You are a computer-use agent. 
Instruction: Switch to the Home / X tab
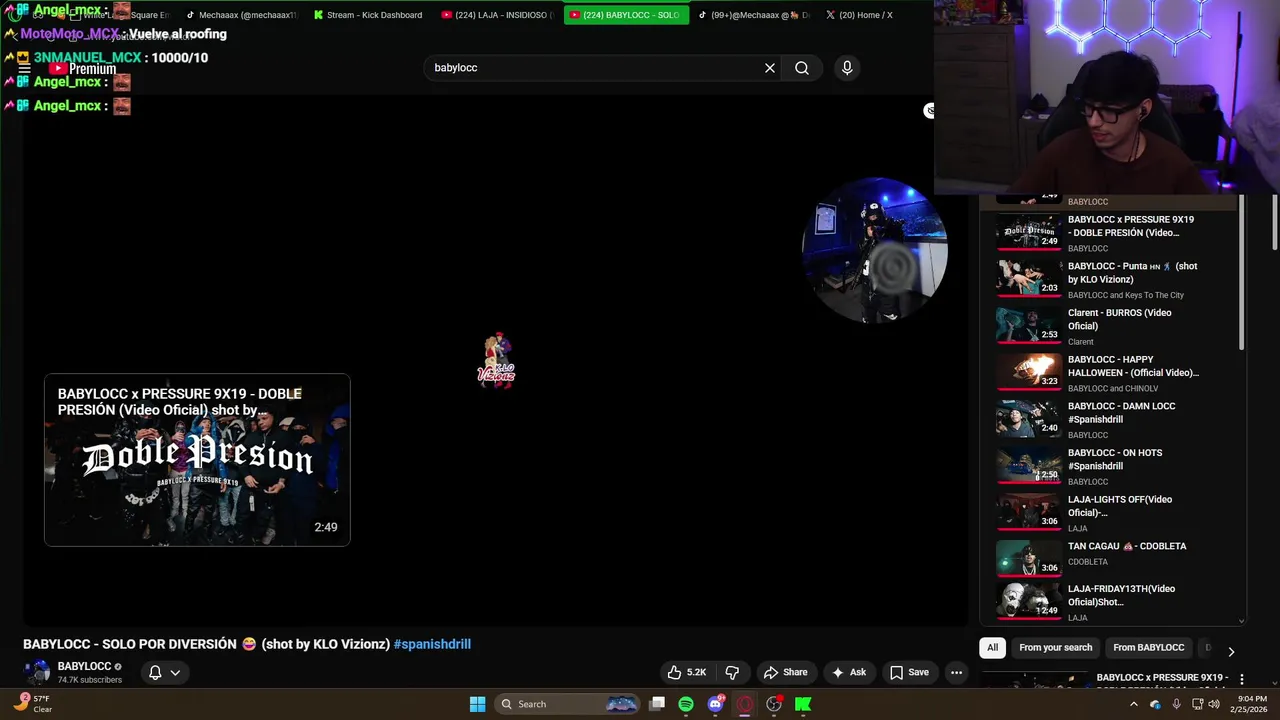860,15
